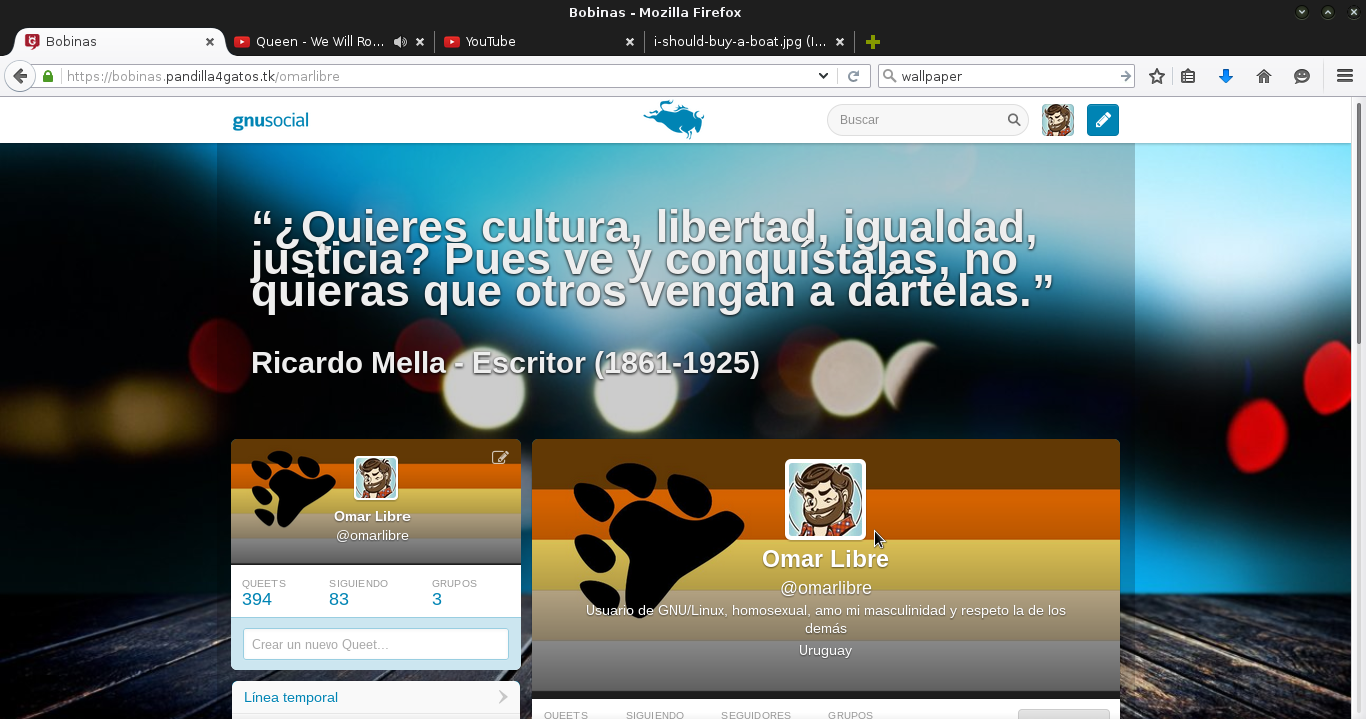
Task: Bookmark this page with the star icon
Action: (x=1157, y=76)
